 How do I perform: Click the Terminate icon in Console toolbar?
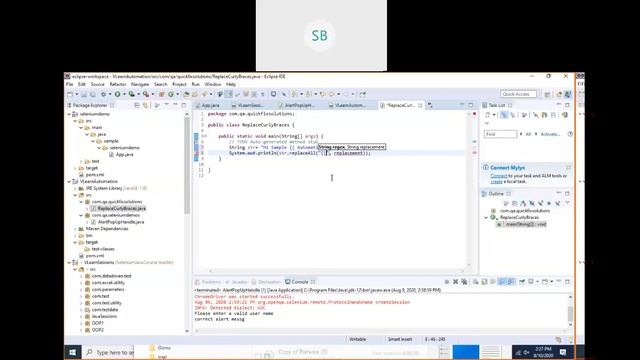[447, 282]
